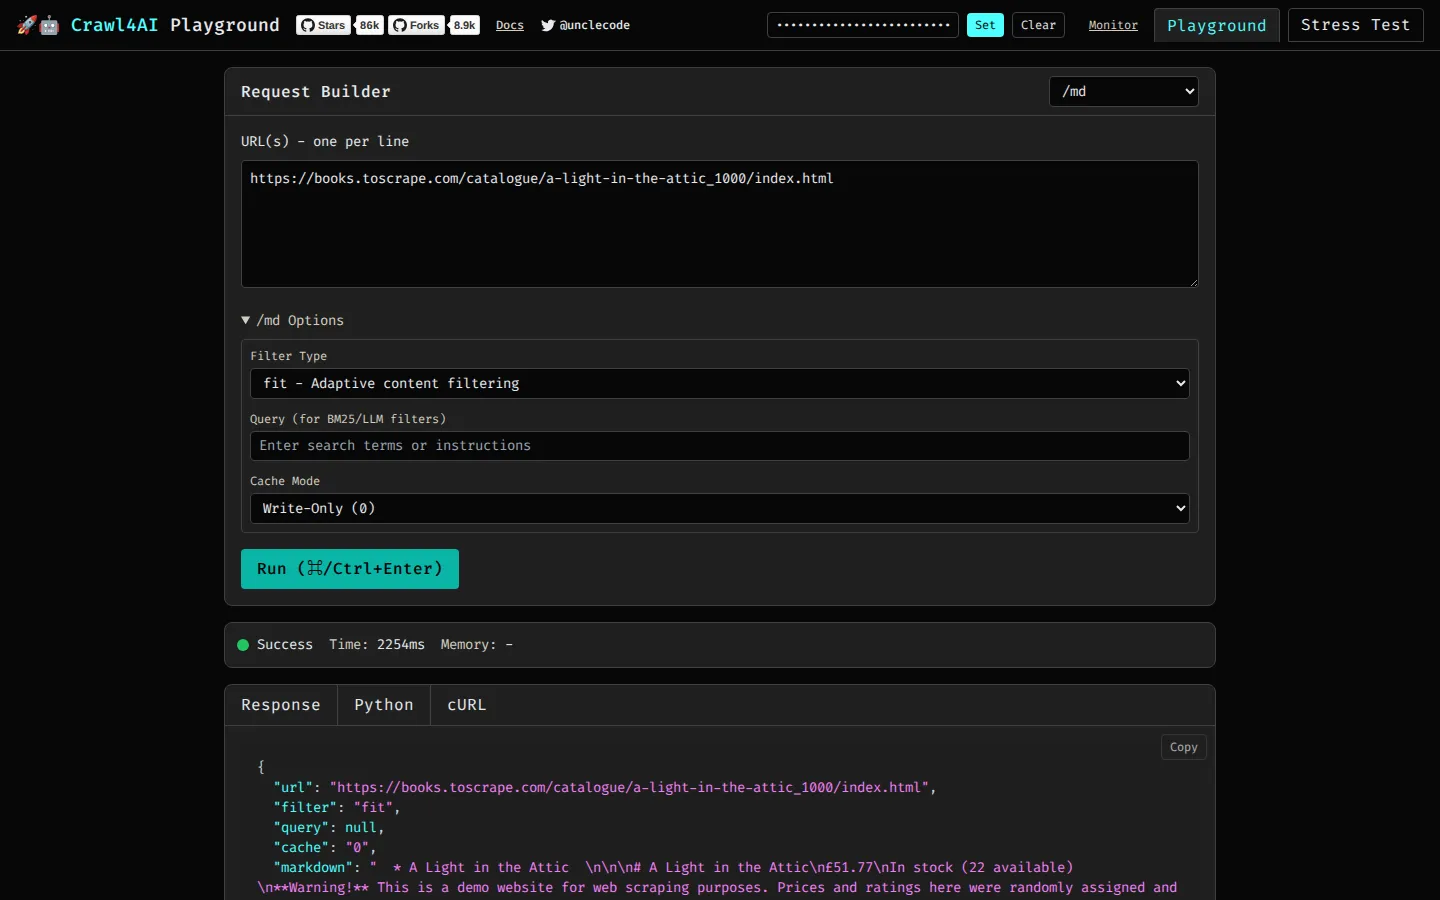Click the Query search terms field
1440x900 pixels.
click(x=720, y=446)
